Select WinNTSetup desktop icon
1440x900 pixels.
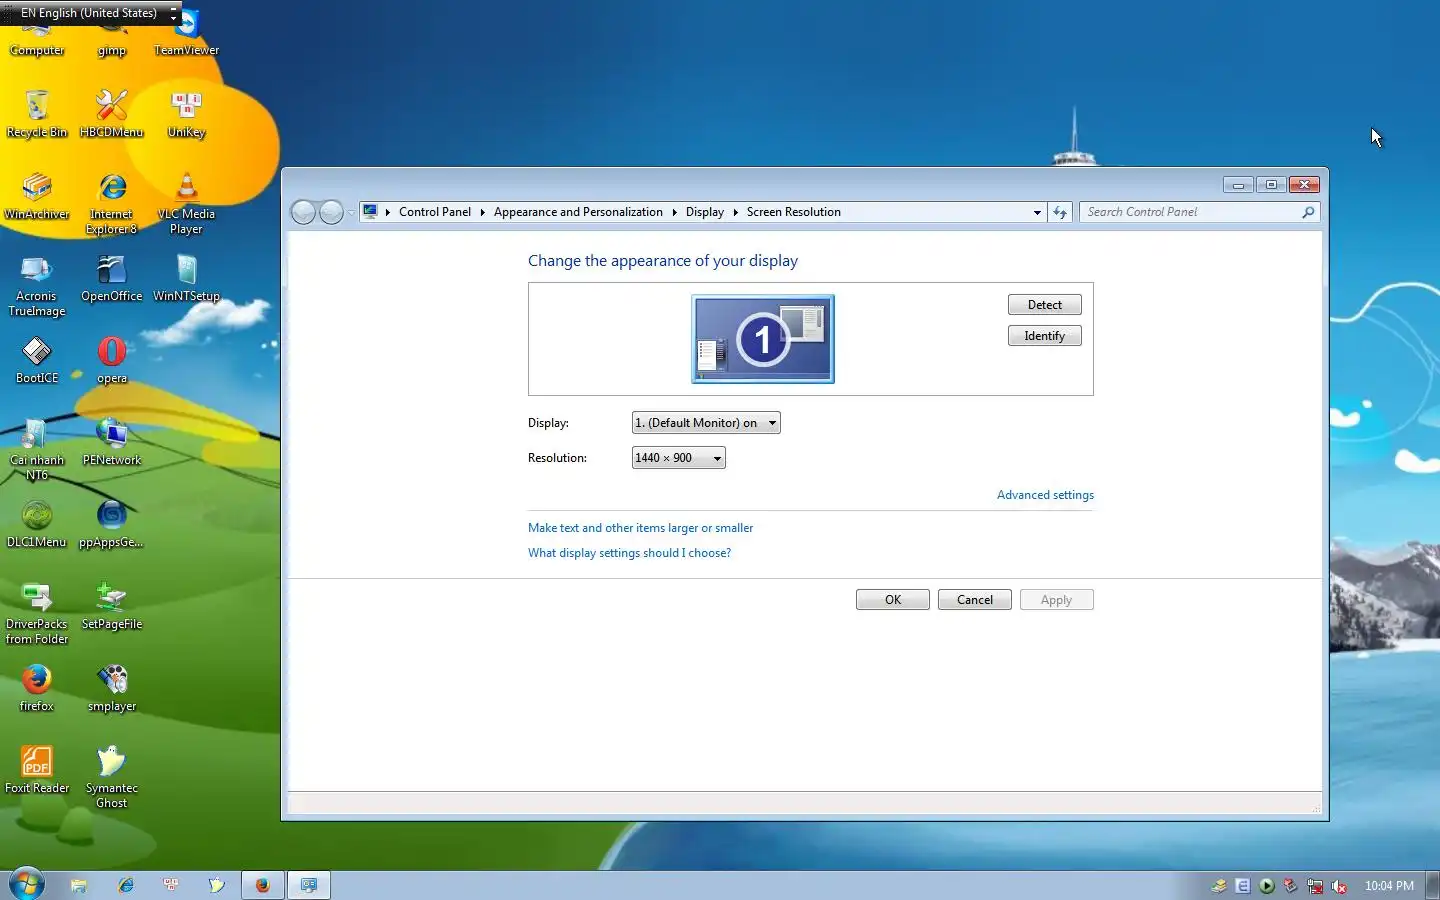[x=186, y=277]
